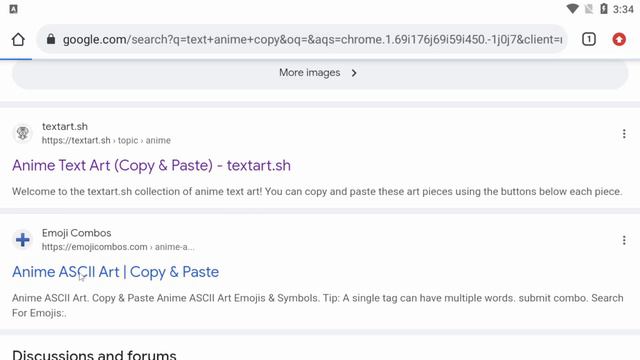Open Anime ASCII Art | Copy & Paste link

pos(116,272)
